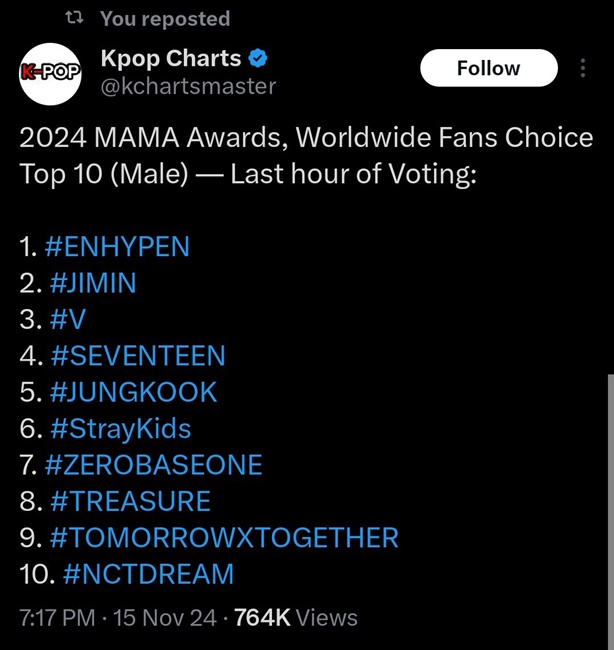Image resolution: width=614 pixels, height=650 pixels.
Task: Open the #JIMIN hashtag
Action: [92, 283]
